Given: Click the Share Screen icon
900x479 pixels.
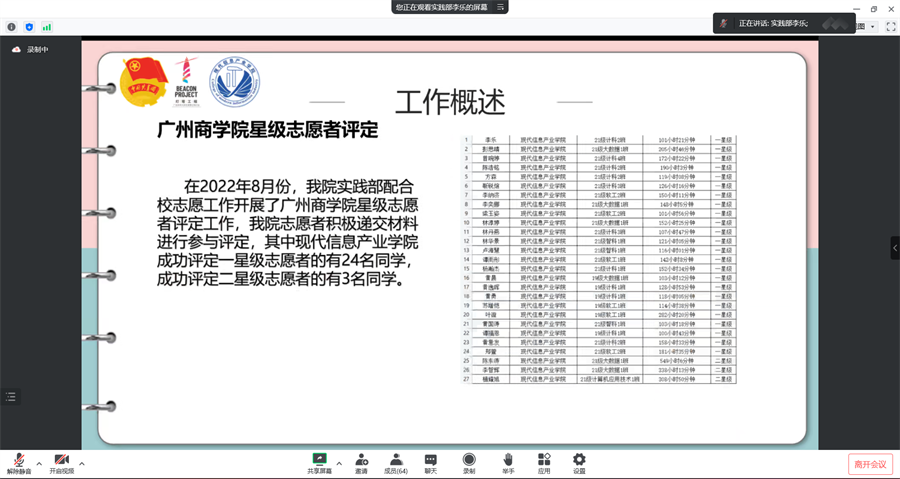Looking at the screenshot, I should click(x=319, y=461).
